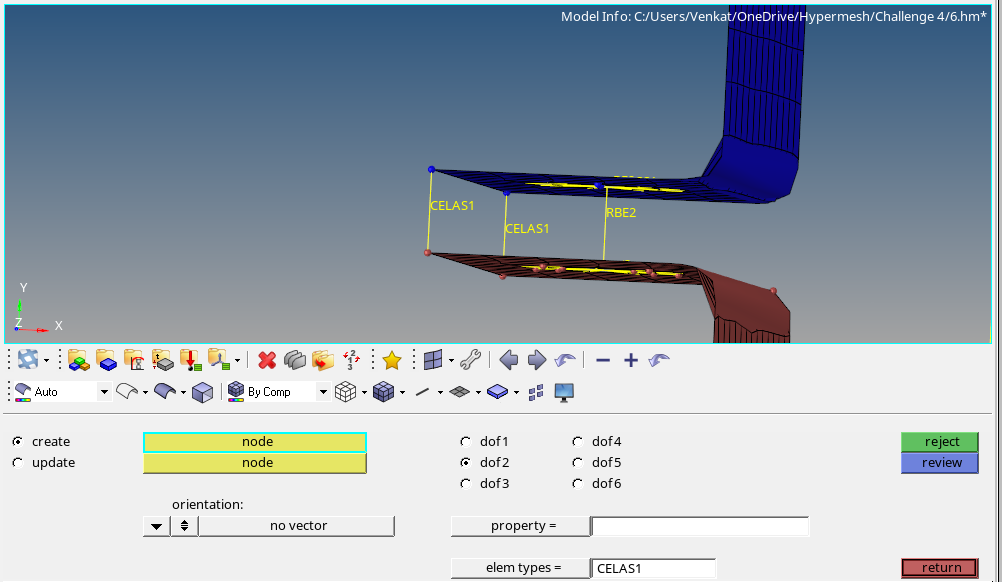Enable the dof4 option

pyautogui.click(x=578, y=441)
